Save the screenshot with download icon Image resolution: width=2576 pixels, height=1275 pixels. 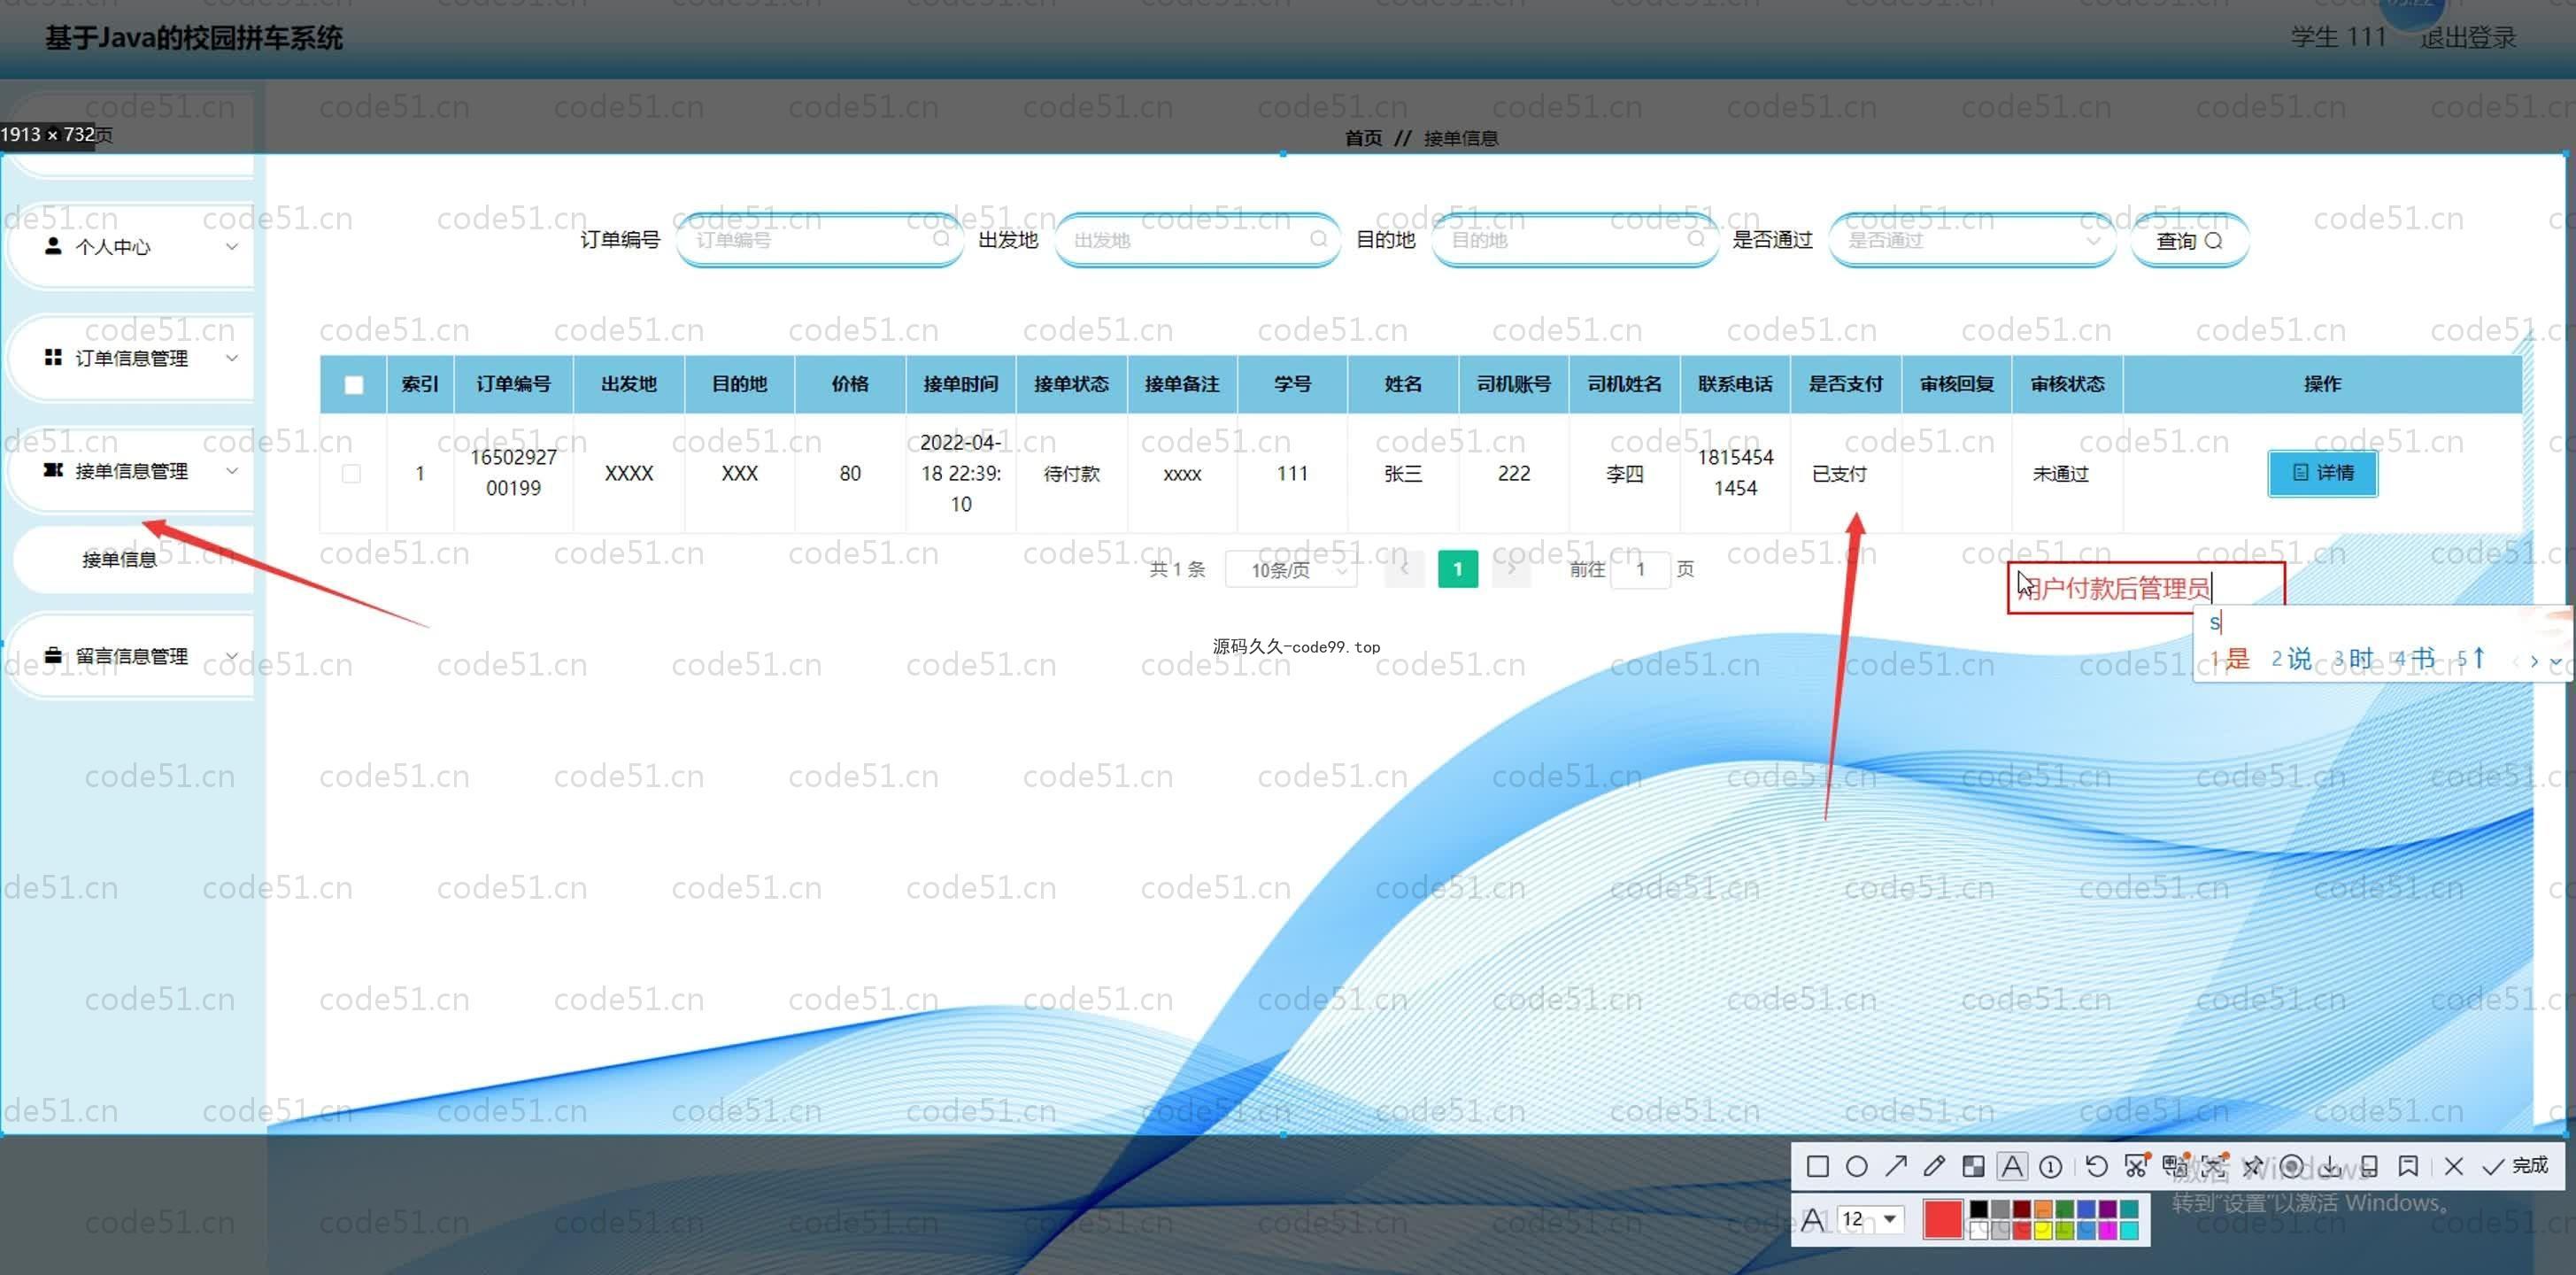[2330, 1166]
